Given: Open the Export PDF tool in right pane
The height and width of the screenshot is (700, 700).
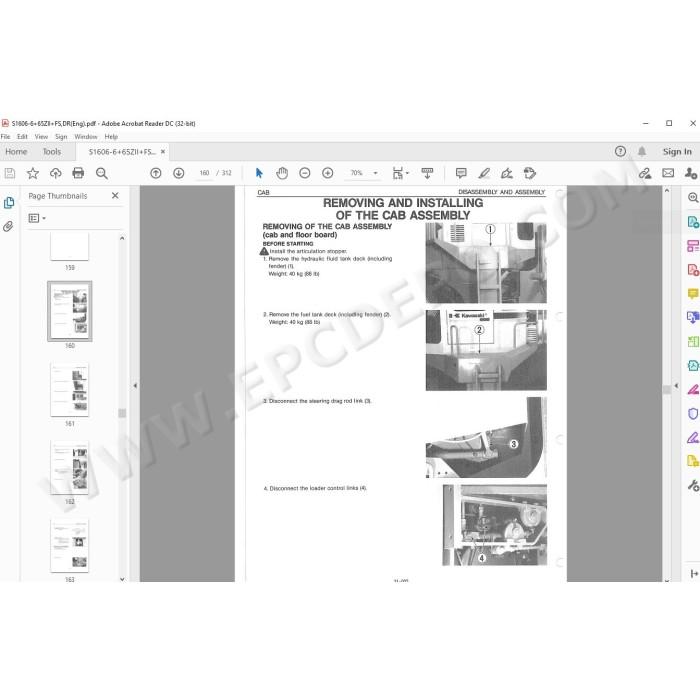Looking at the screenshot, I should coord(693,221).
